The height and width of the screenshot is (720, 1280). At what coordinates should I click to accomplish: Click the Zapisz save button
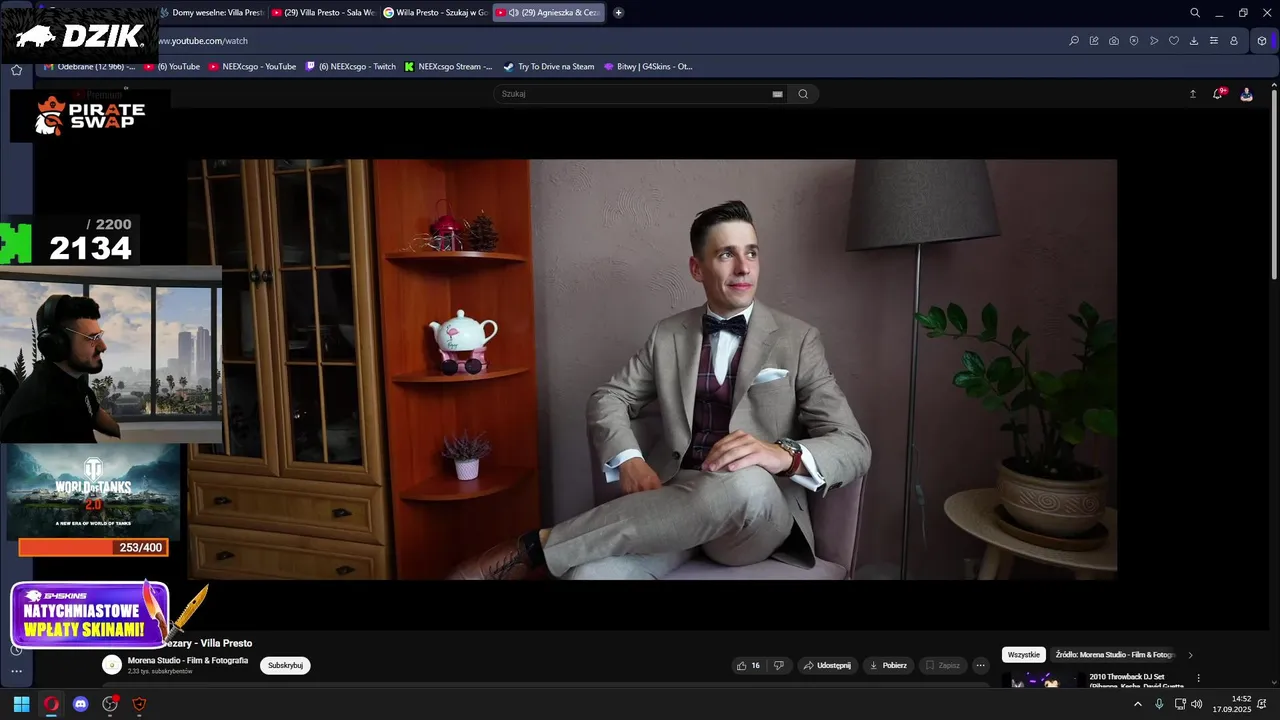coord(942,665)
